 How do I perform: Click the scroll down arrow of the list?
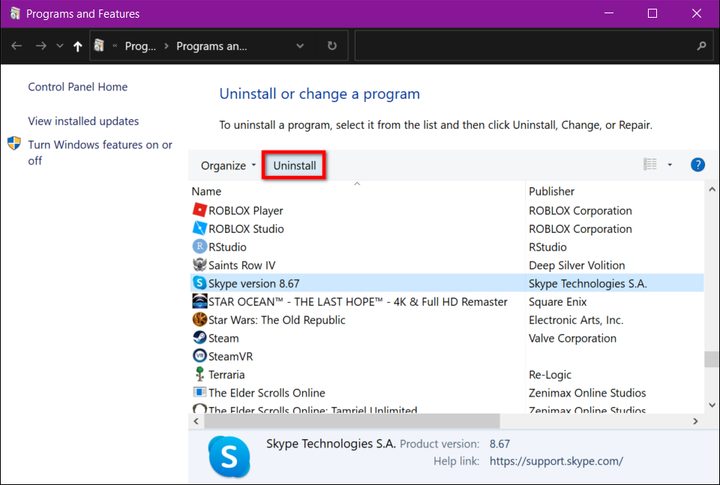[x=712, y=405]
